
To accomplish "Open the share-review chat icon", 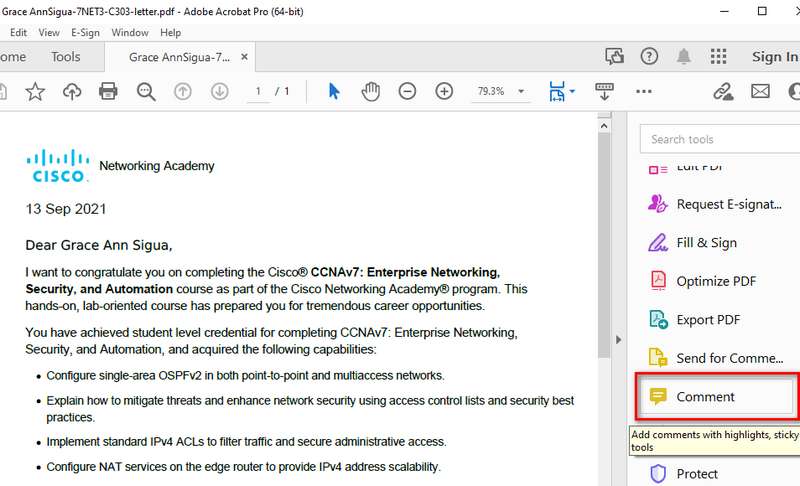I will pos(614,56).
